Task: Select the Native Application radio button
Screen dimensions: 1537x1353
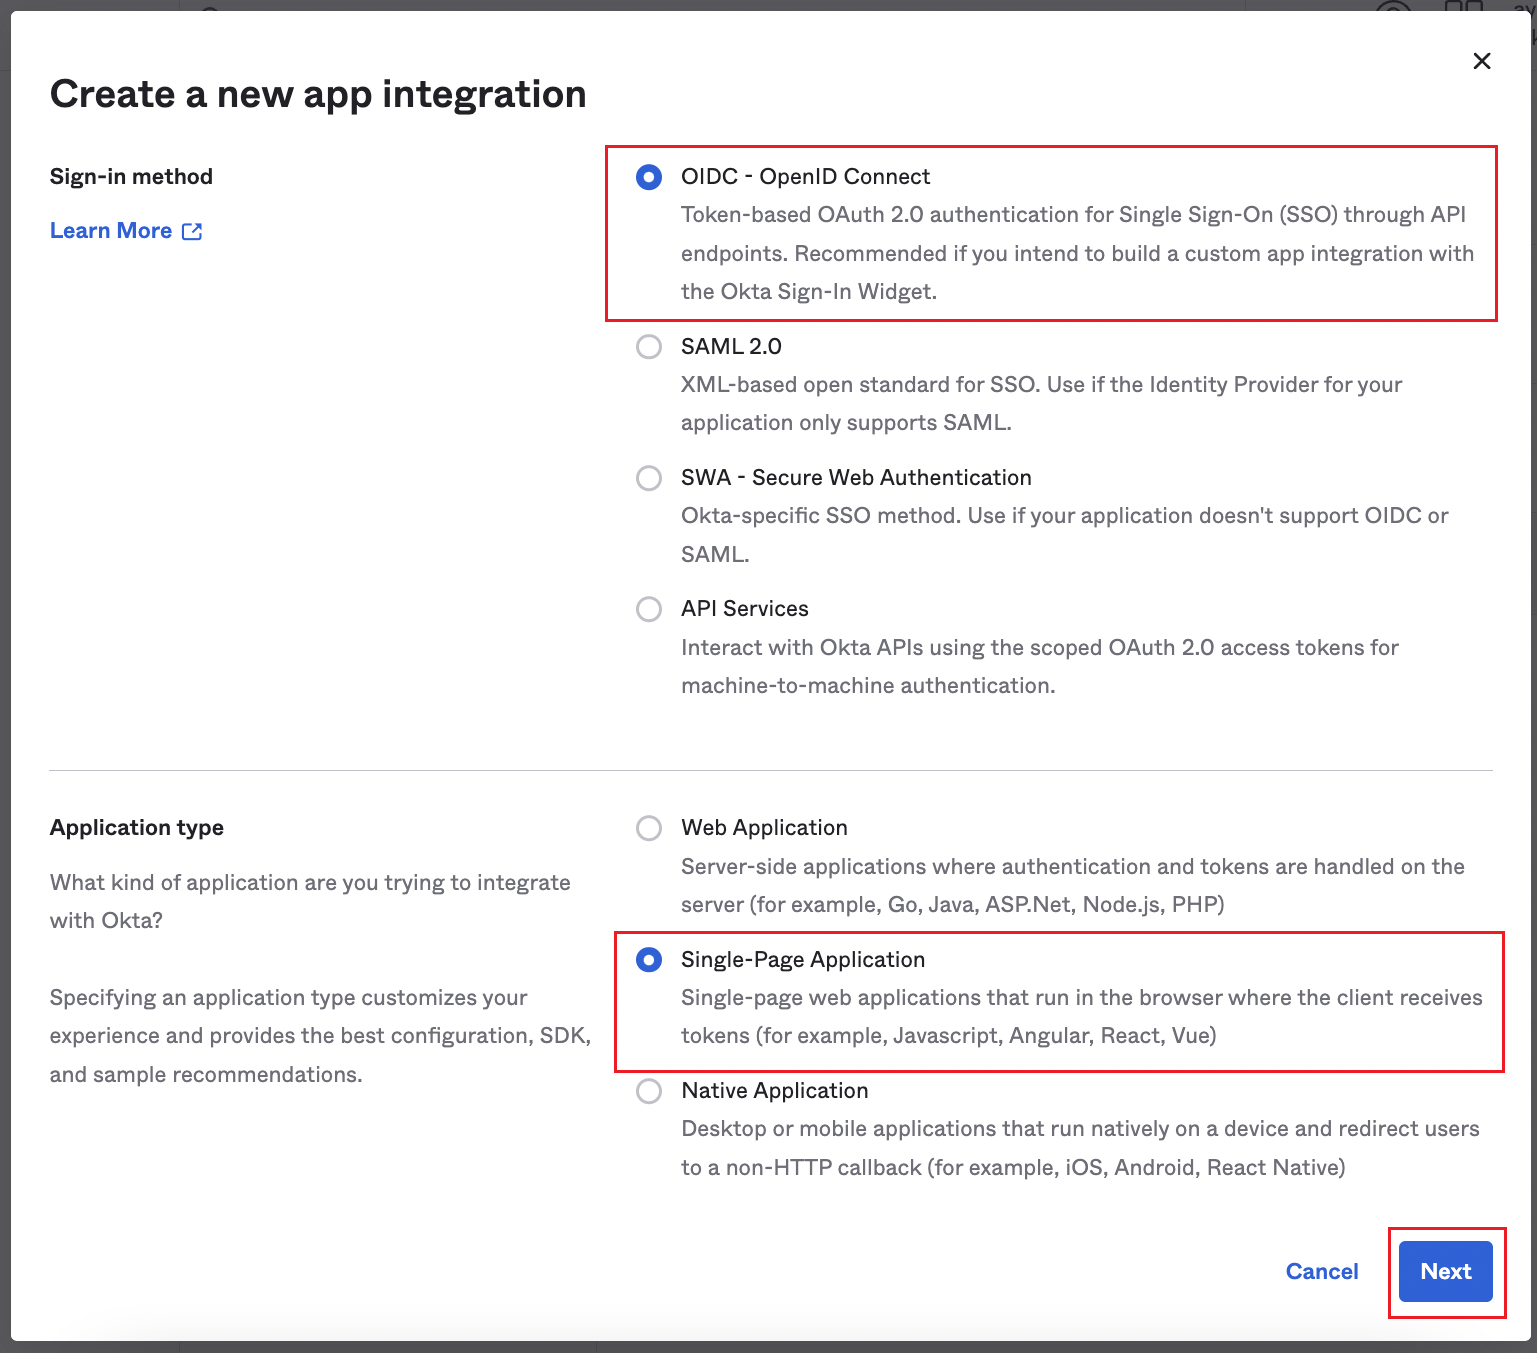Action: click(649, 1091)
